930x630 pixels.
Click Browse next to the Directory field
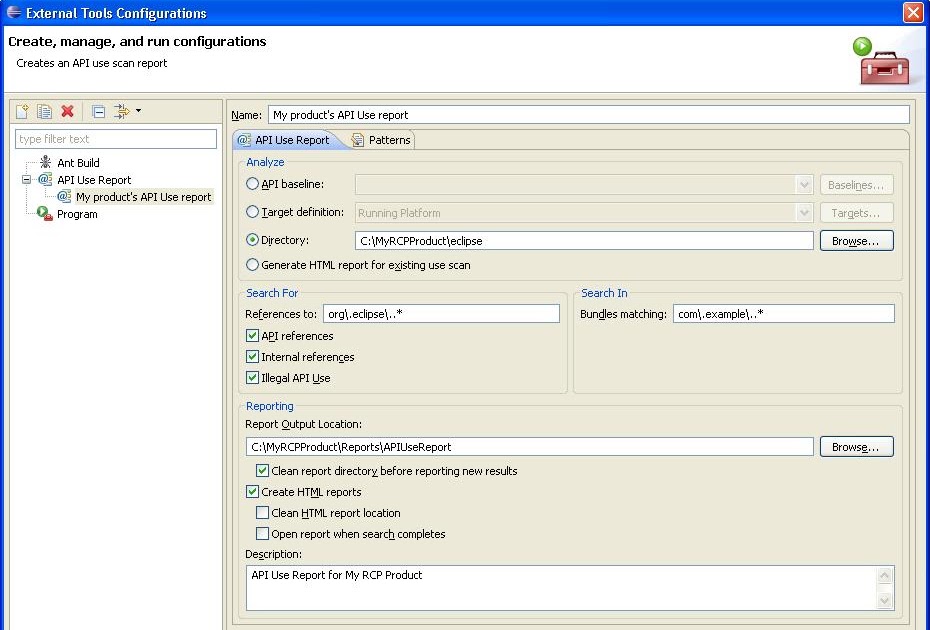tap(856, 240)
